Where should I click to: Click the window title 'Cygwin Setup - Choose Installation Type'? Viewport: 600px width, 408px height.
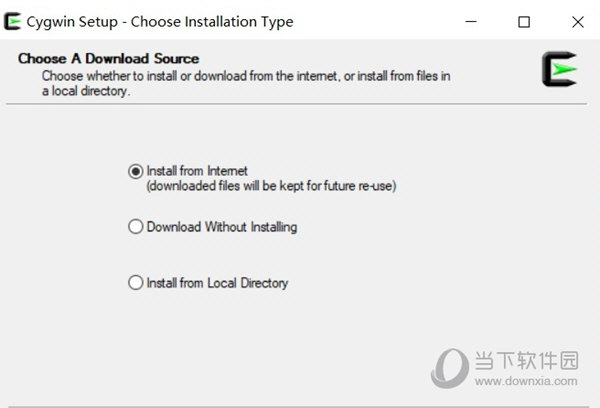[160, 22]
